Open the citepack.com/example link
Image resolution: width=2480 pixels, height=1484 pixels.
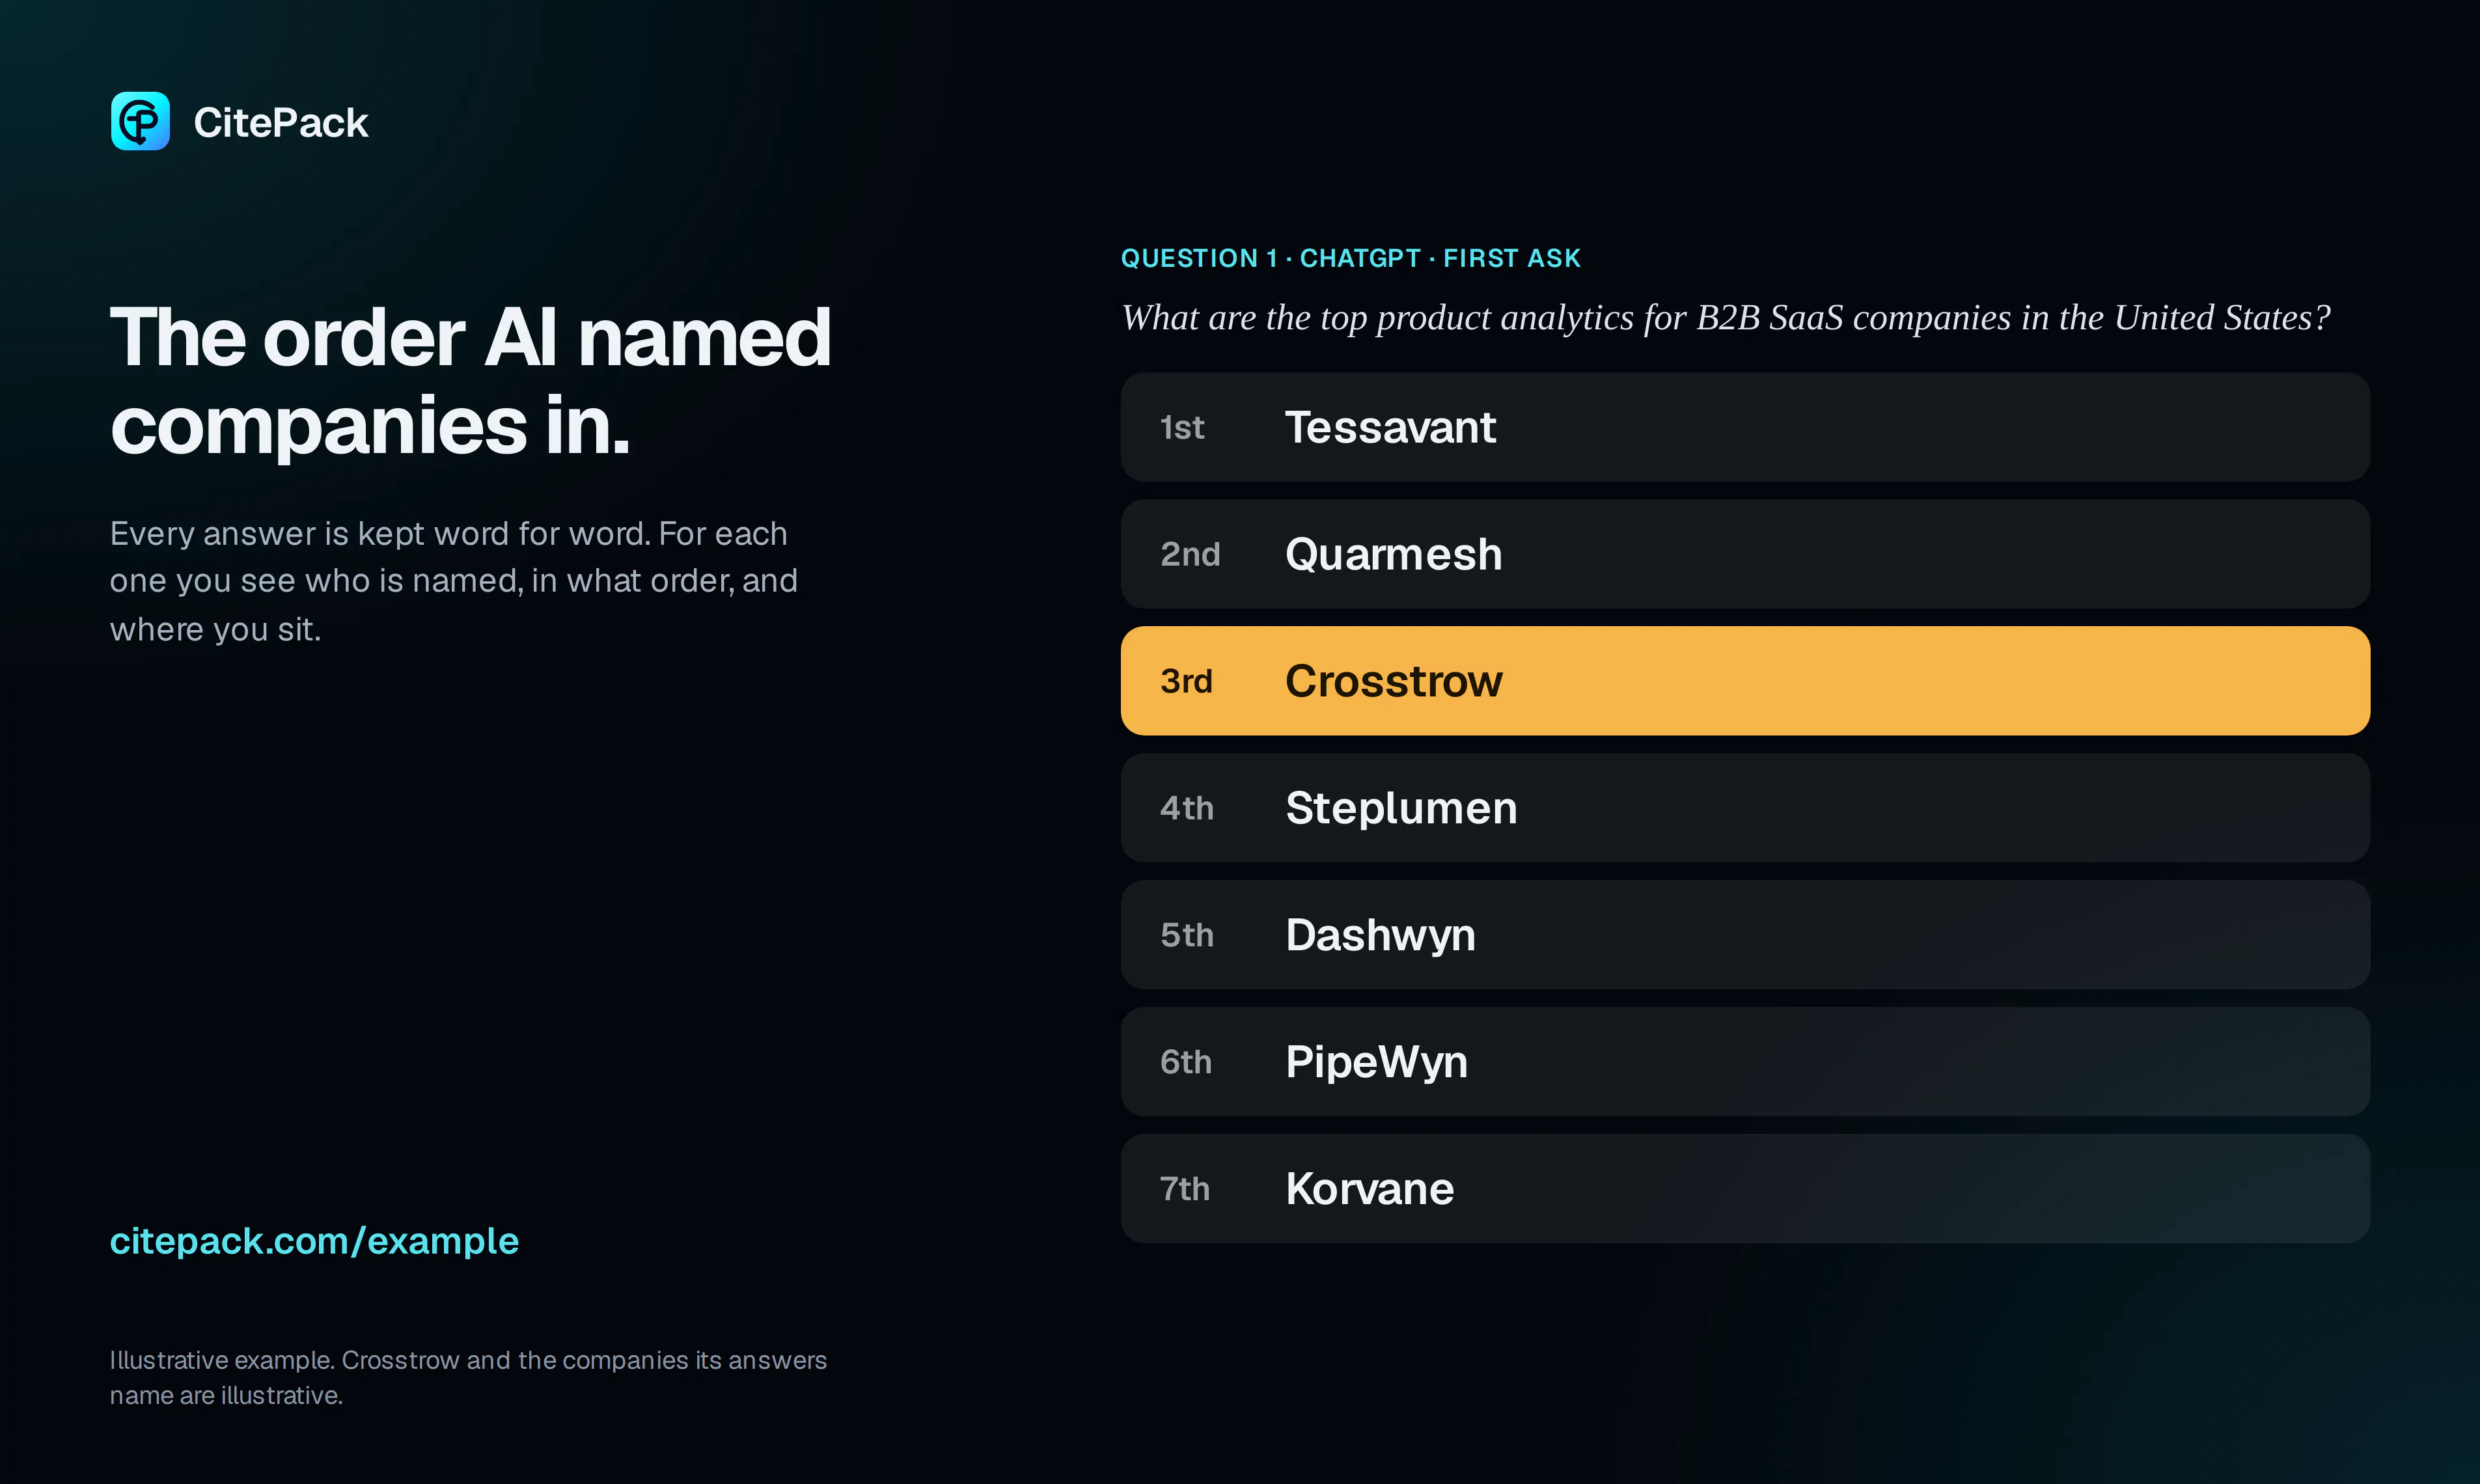point(314,1241)
